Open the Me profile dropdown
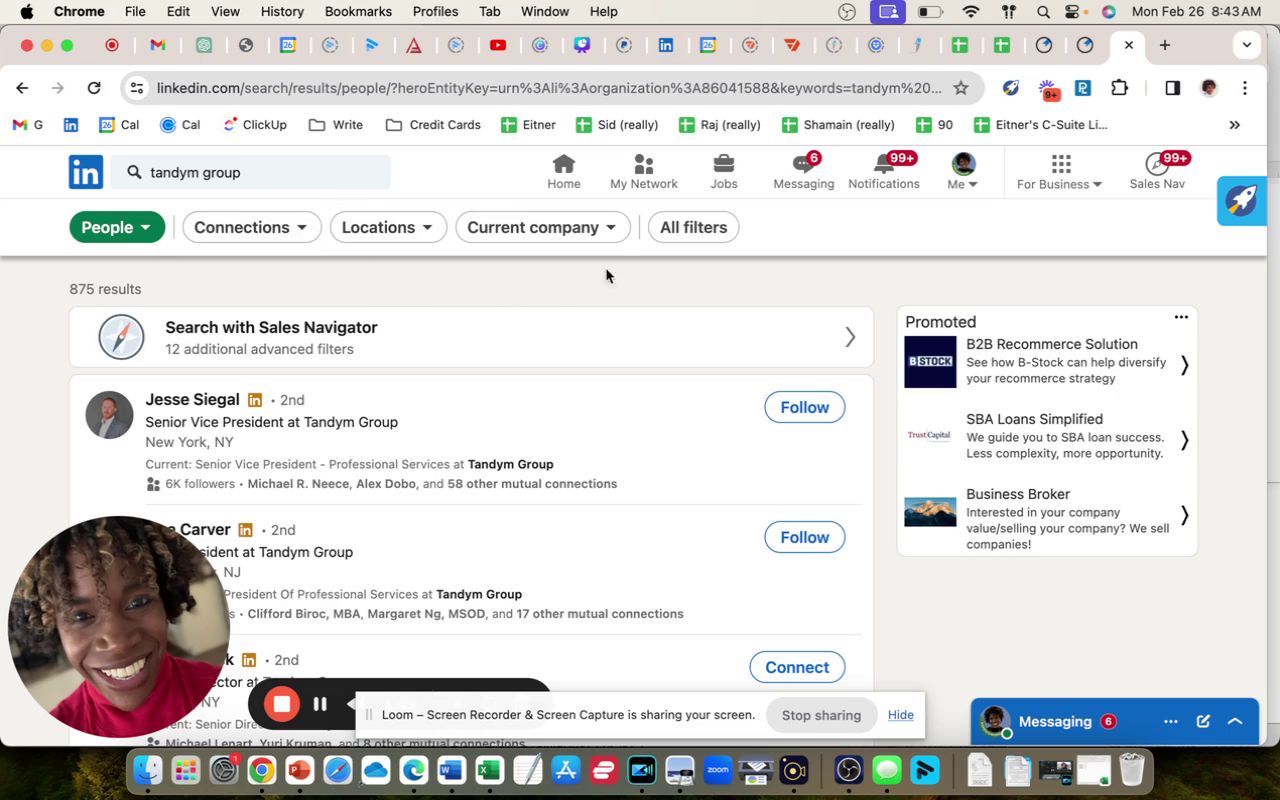 point(963,171)
